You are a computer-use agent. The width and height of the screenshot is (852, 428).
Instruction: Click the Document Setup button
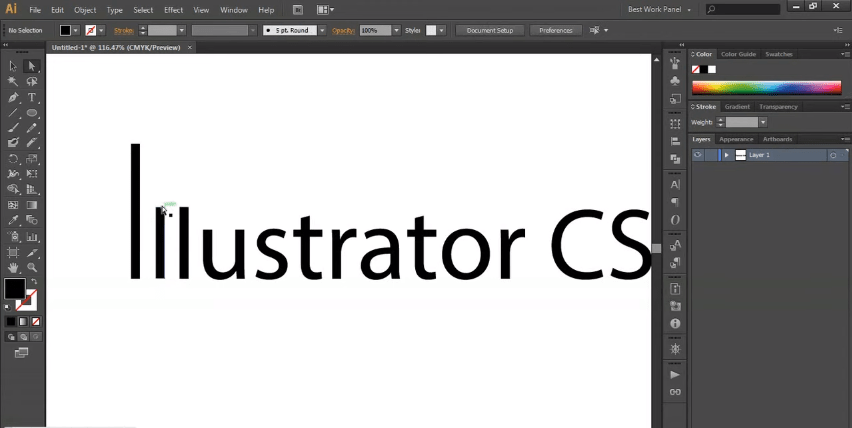[490, 31]
